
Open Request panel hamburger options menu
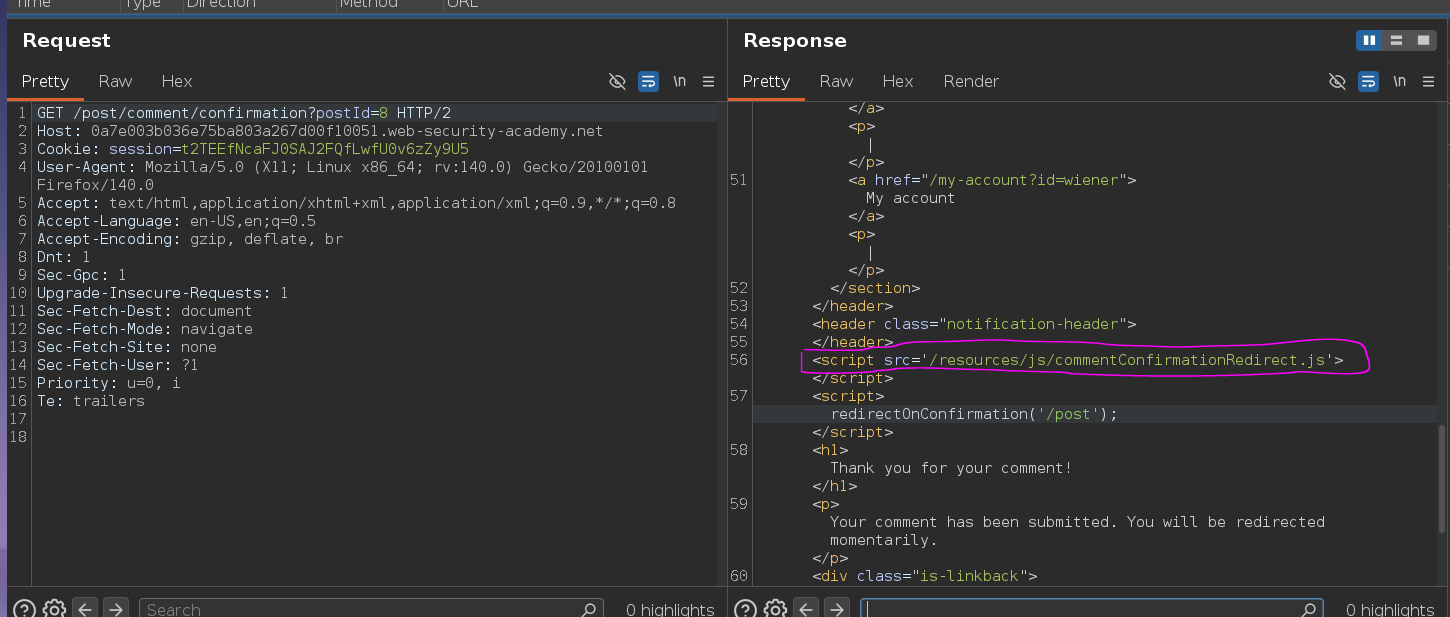[x=708, y=81]
